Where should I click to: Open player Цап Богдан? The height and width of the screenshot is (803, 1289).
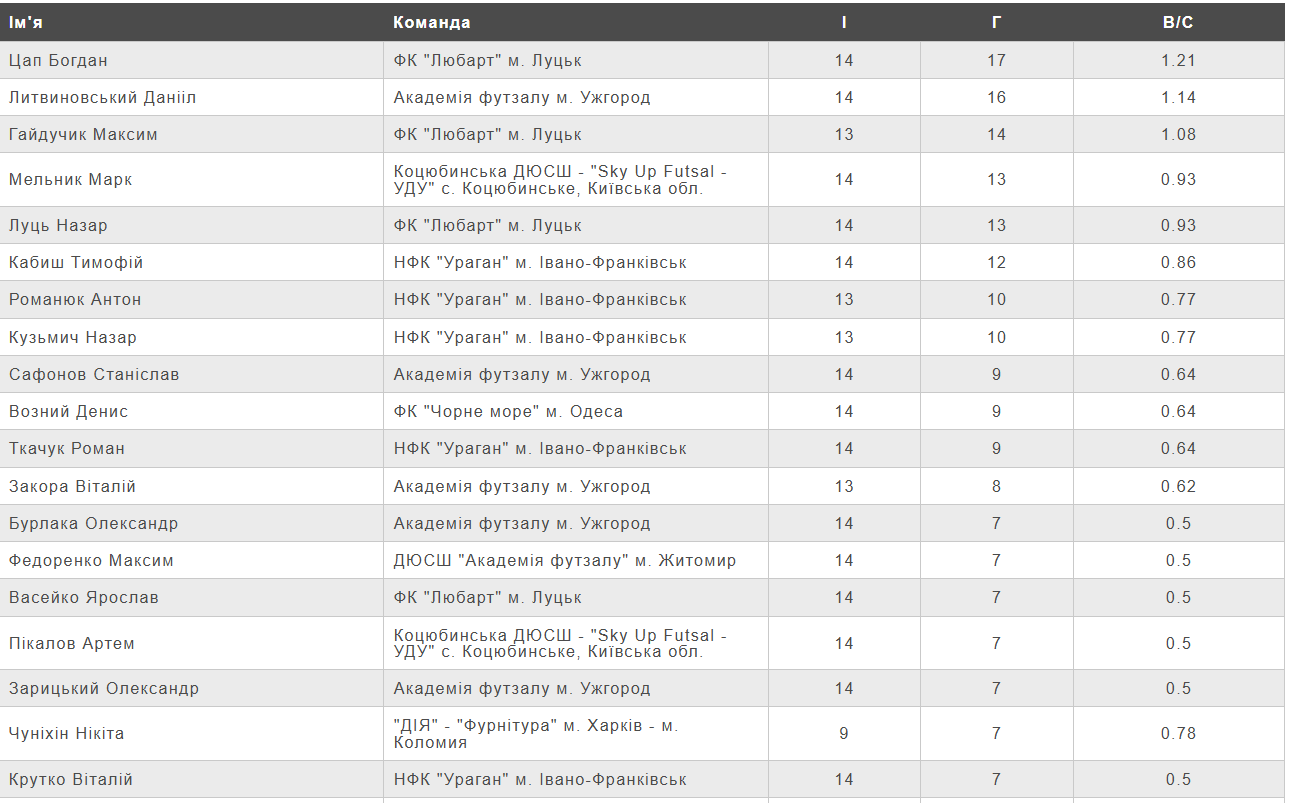(x=58, y=60)
